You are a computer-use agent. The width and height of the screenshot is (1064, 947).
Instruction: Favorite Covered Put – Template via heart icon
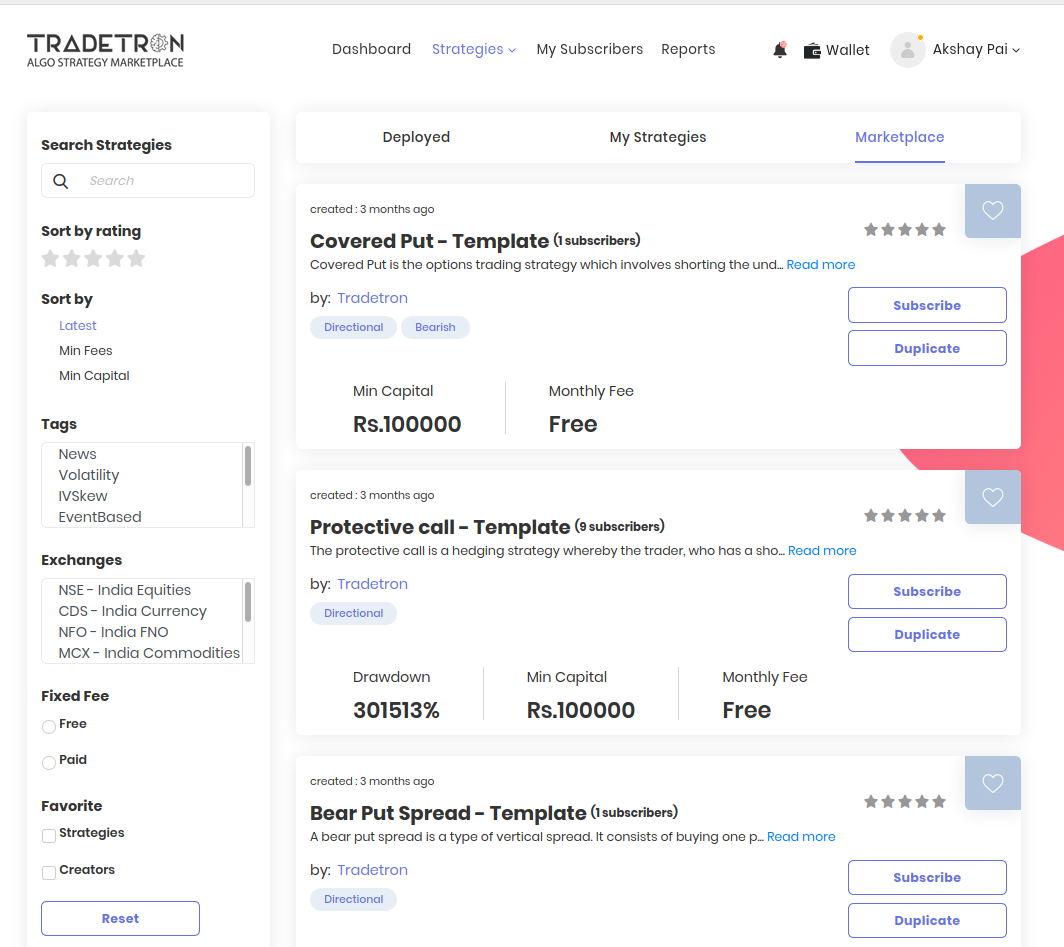tap(992, 211)
